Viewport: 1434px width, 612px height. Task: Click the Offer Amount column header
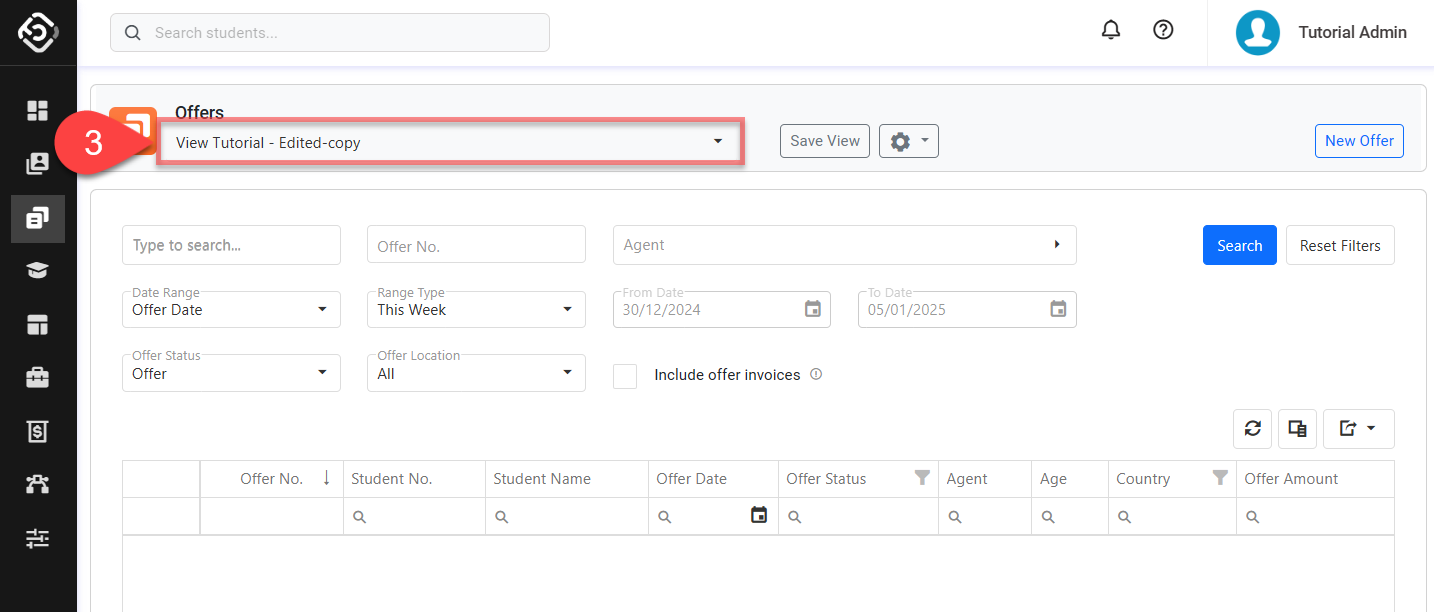click(x=1291, y=479)
